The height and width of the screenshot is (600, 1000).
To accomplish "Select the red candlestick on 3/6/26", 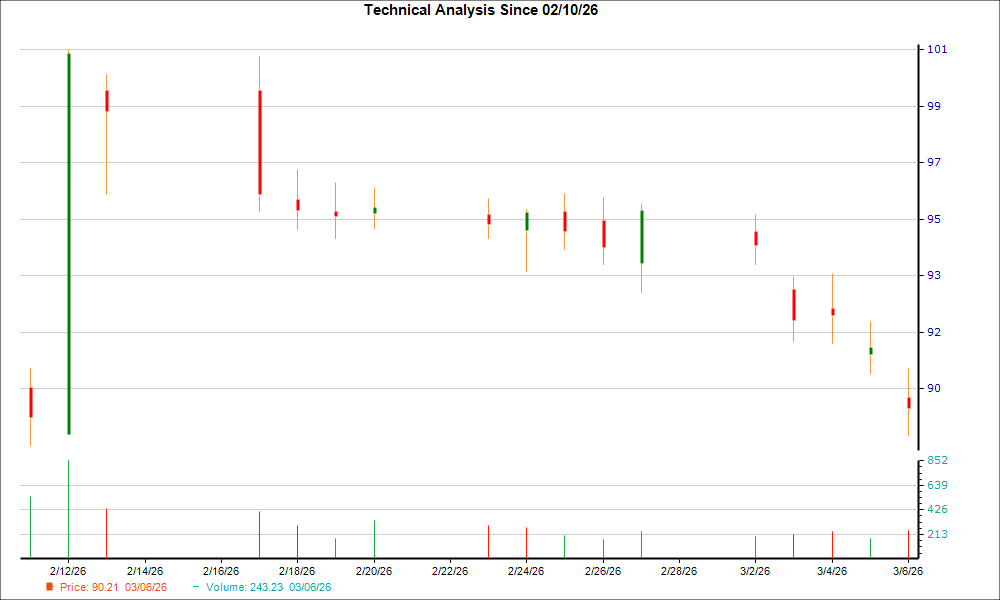I will coord(908,402).
